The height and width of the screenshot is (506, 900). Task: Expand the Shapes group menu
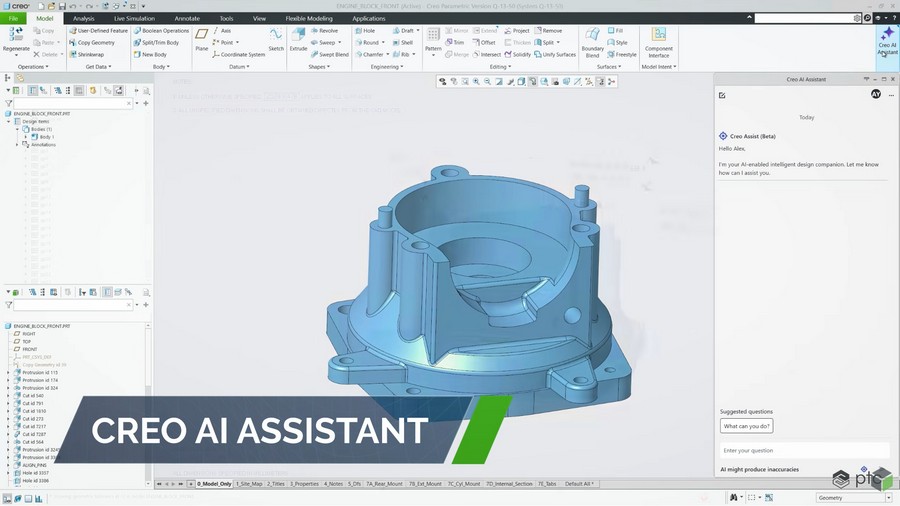319,67
